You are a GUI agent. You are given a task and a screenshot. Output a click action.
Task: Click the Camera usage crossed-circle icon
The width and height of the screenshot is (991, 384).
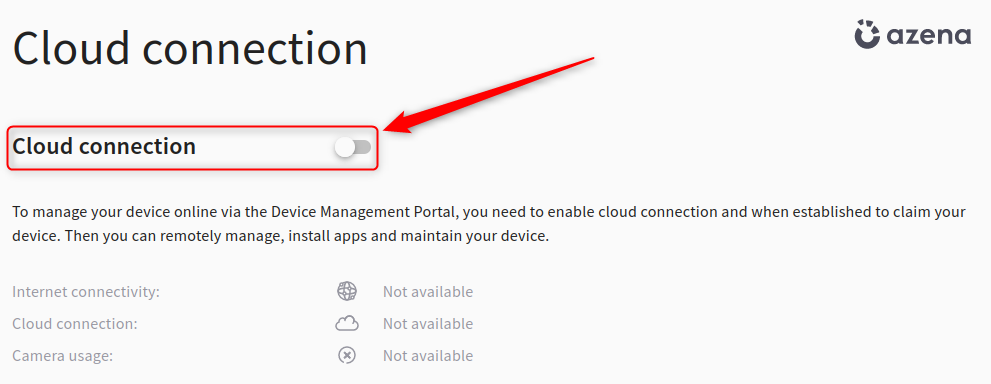346,356
